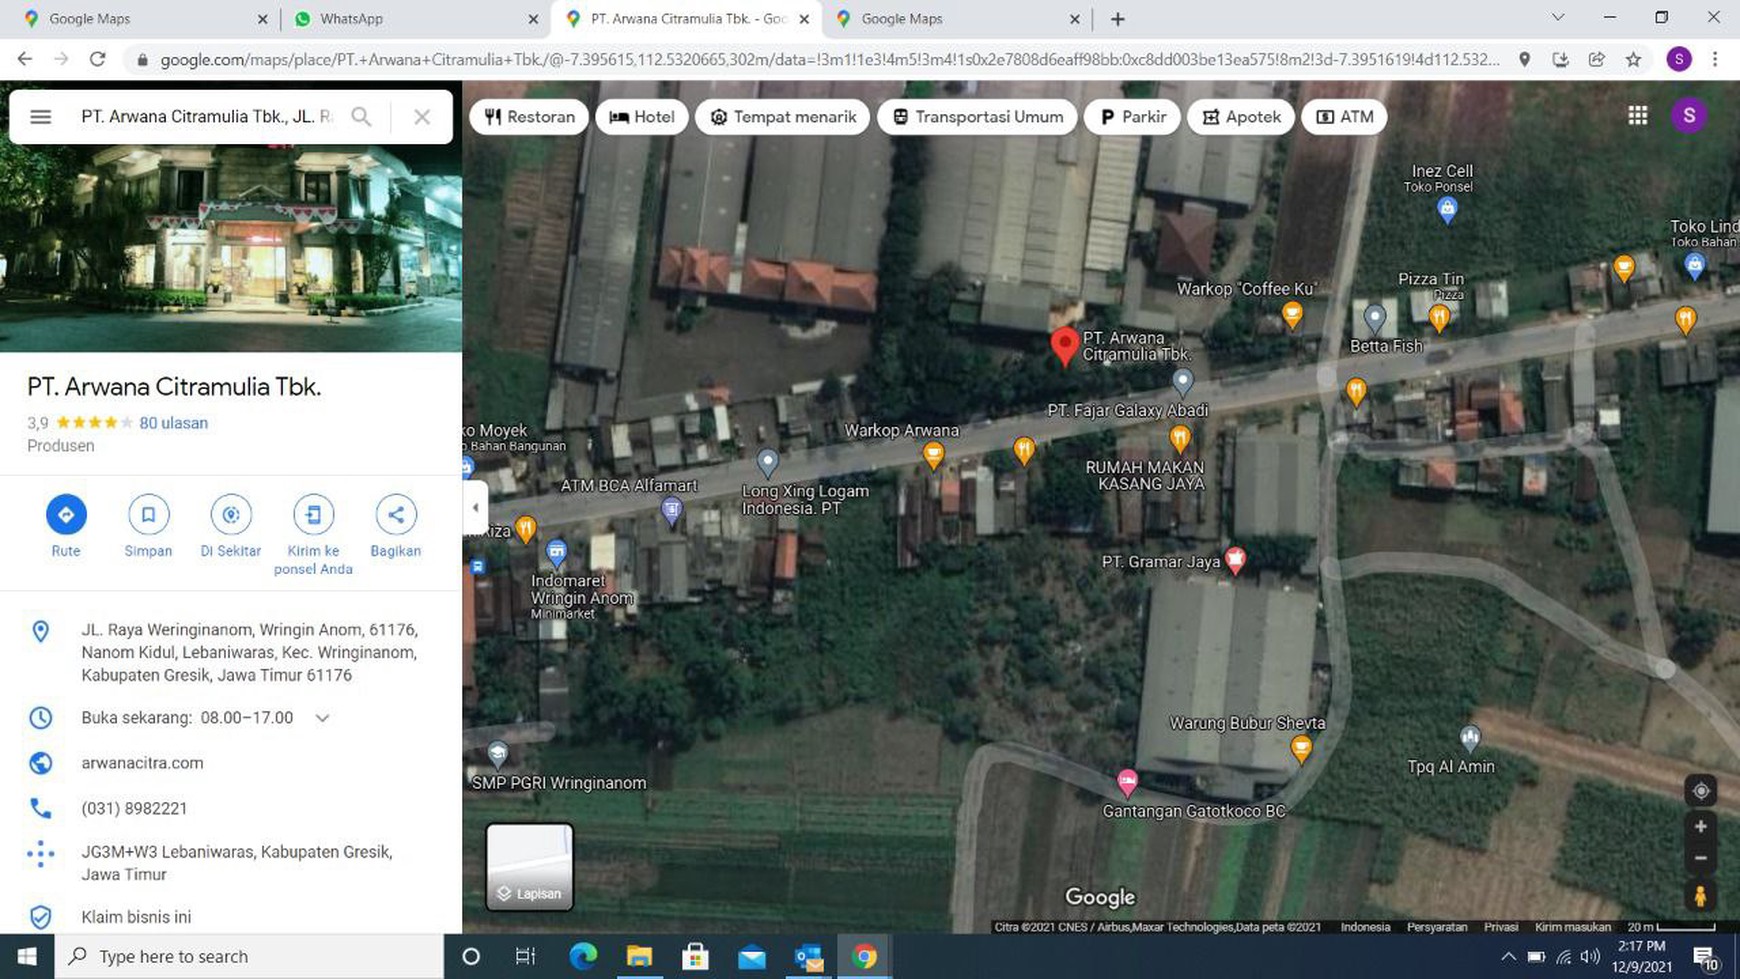Click into the Maps search input field

click(x=207, y=117)
